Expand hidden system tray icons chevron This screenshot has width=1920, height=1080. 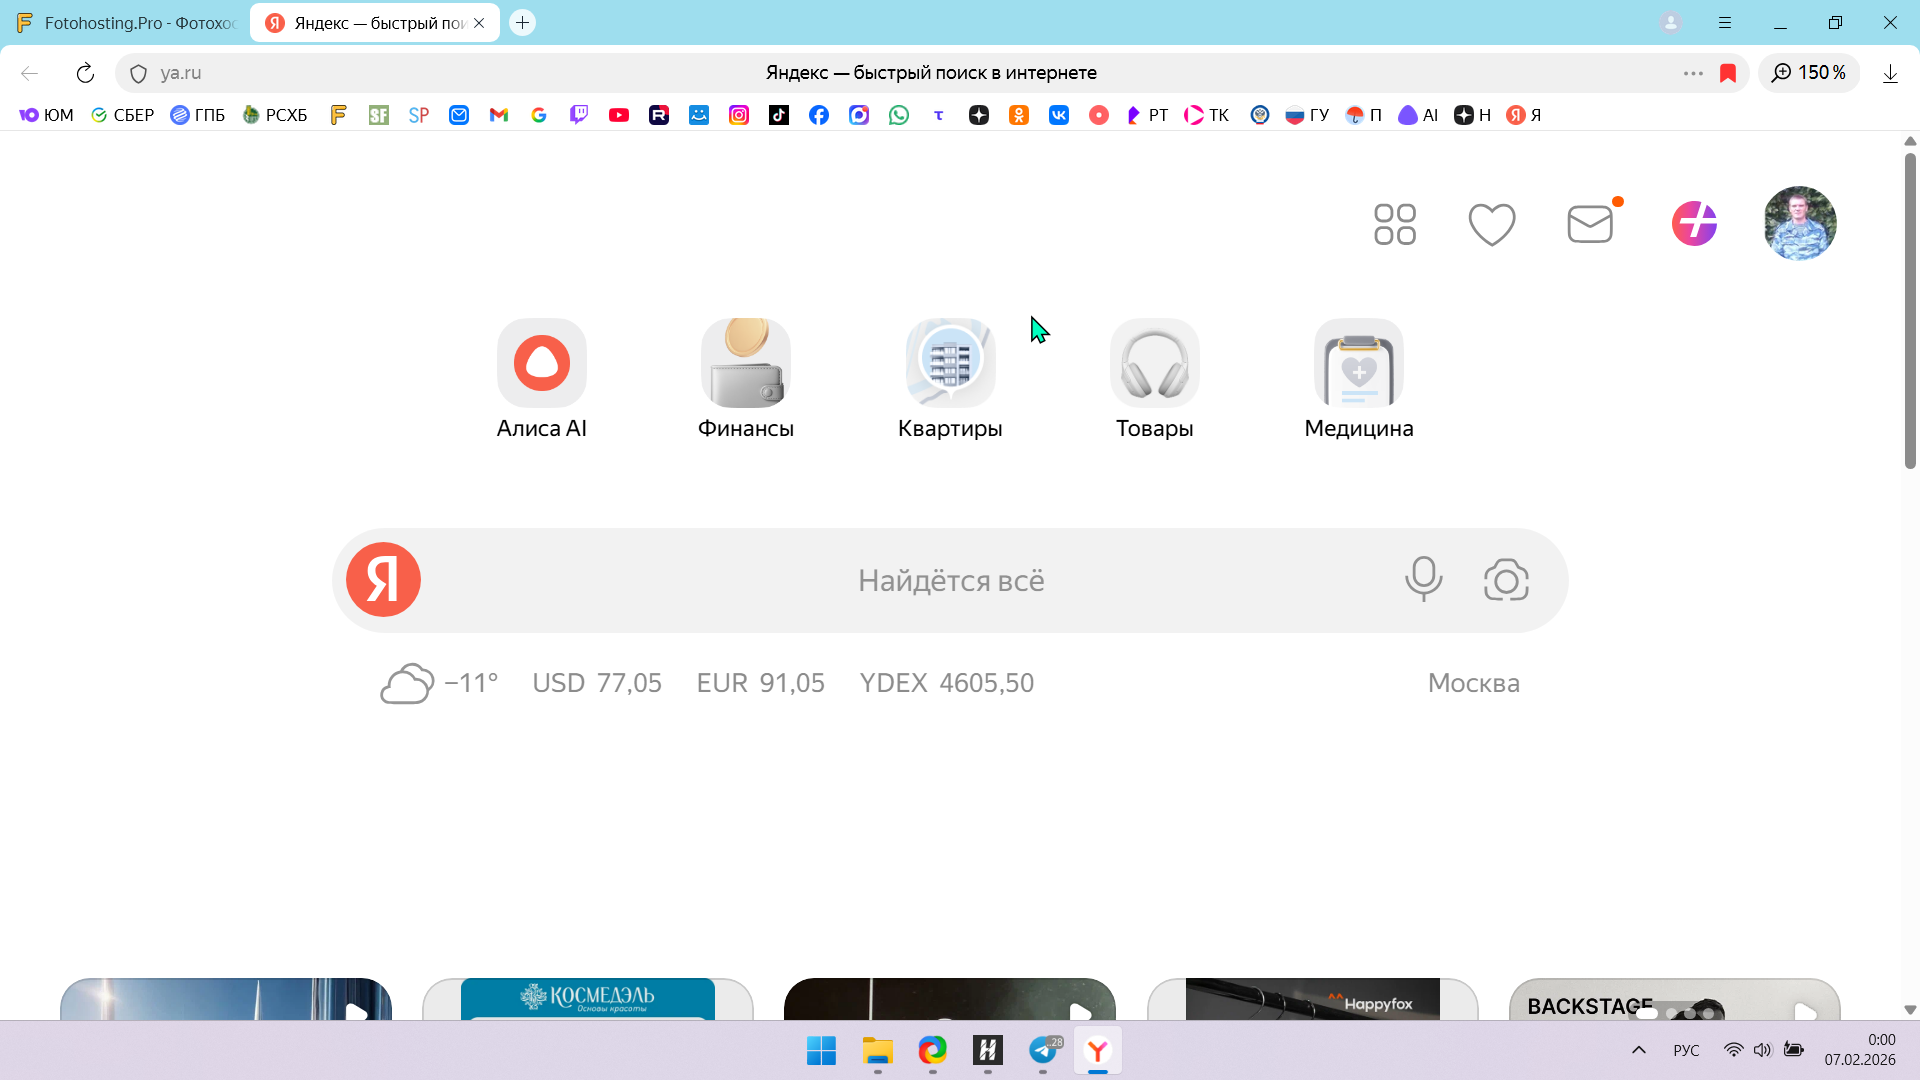[x=1639, y=1050]
